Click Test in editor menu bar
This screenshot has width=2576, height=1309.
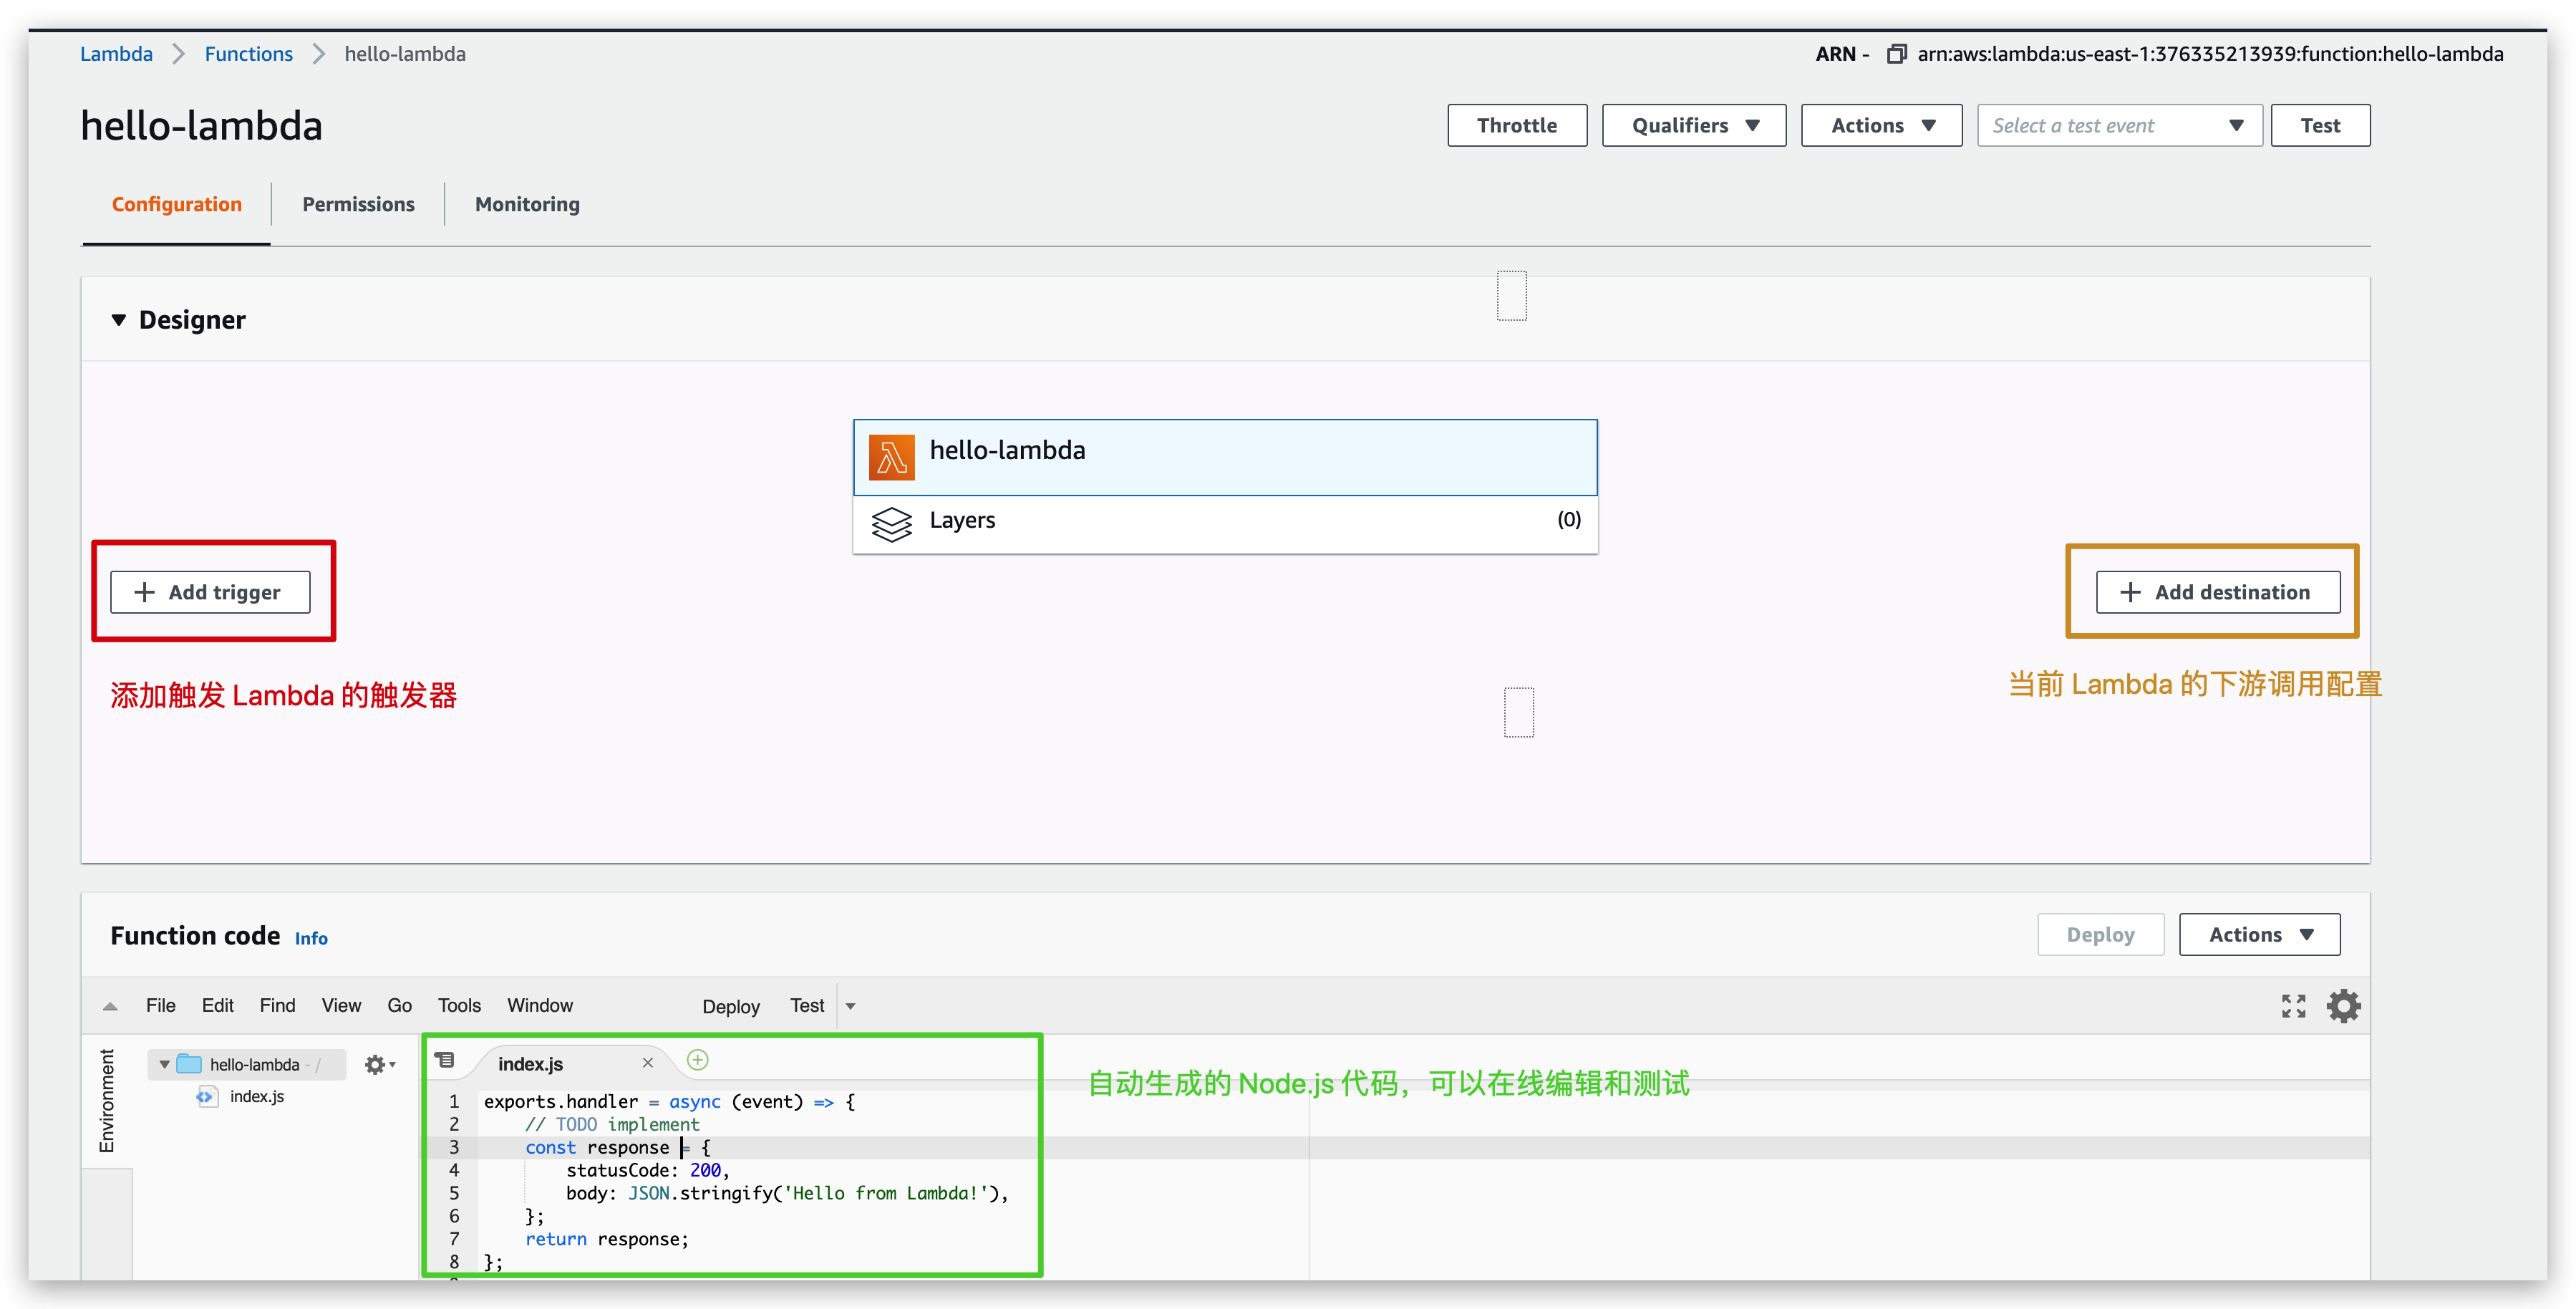[x=807, y=1006]
